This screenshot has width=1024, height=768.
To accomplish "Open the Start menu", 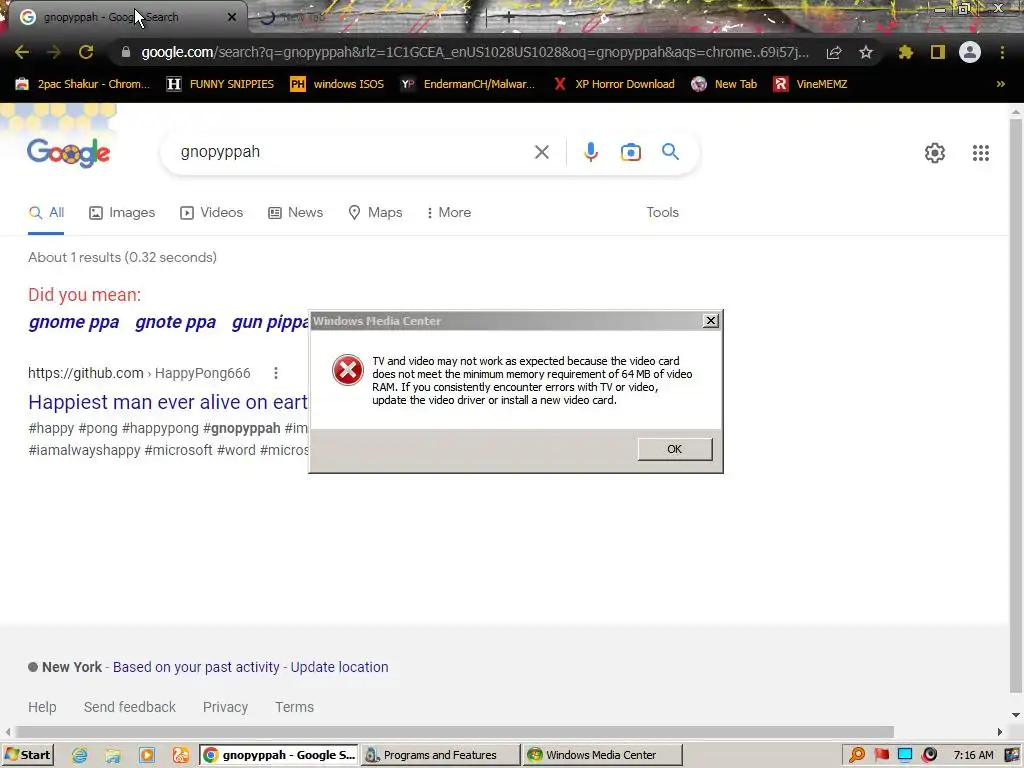I will click(x=27, y=755).
